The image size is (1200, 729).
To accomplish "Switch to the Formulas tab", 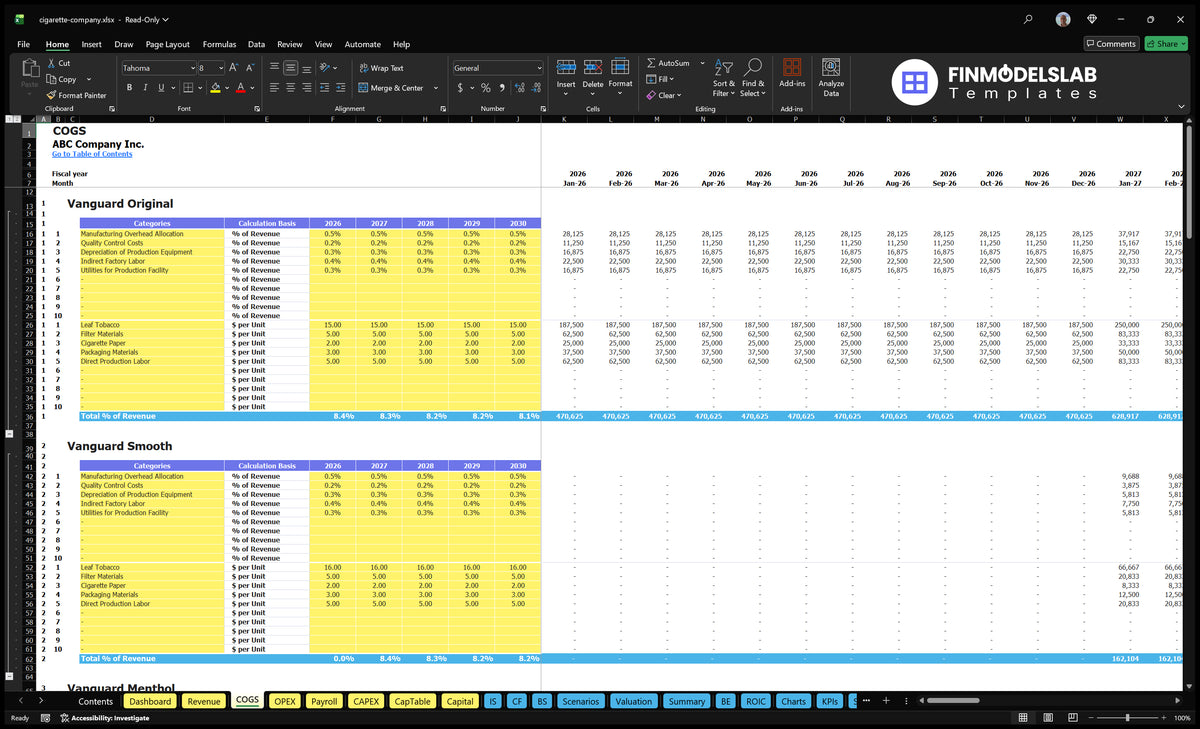I will 219,44.
